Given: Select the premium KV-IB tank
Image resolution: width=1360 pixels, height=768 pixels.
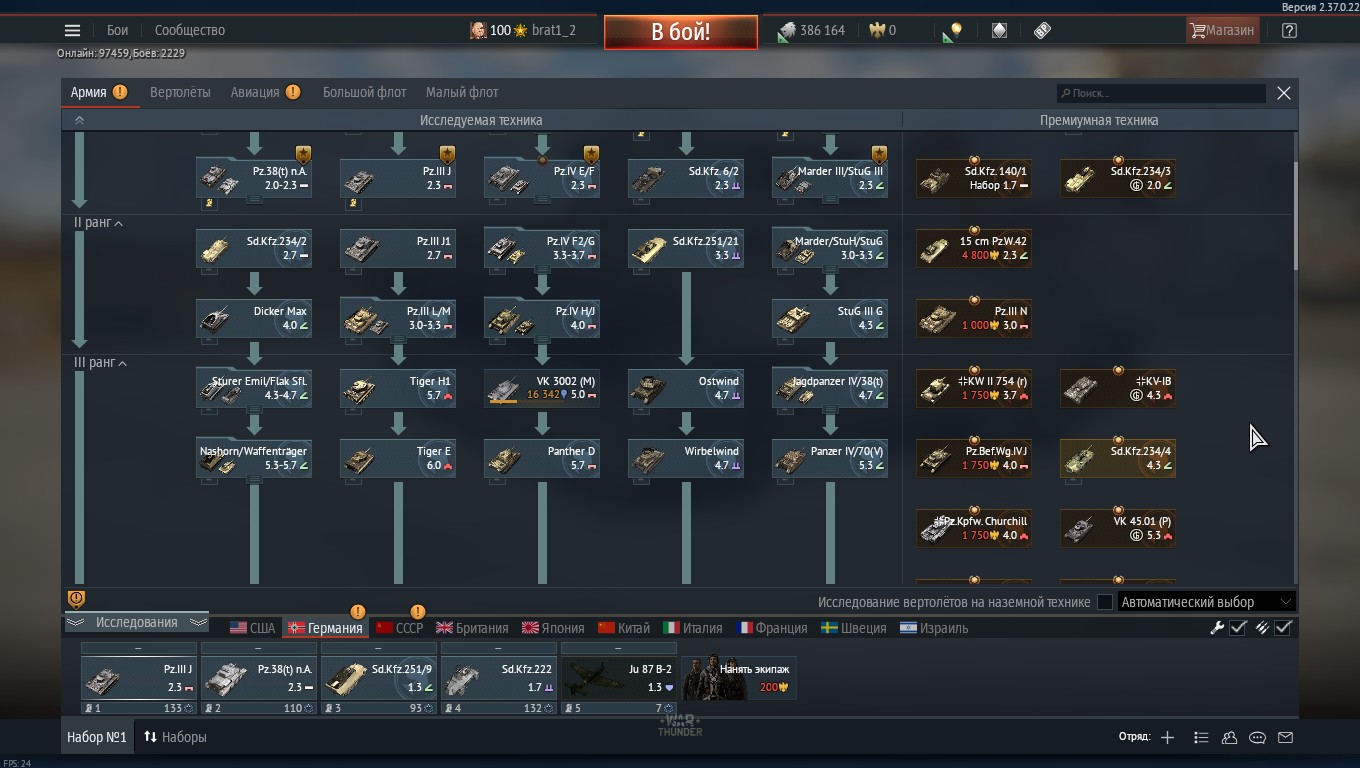Looking at the screenshot, I should (1118, 388).
